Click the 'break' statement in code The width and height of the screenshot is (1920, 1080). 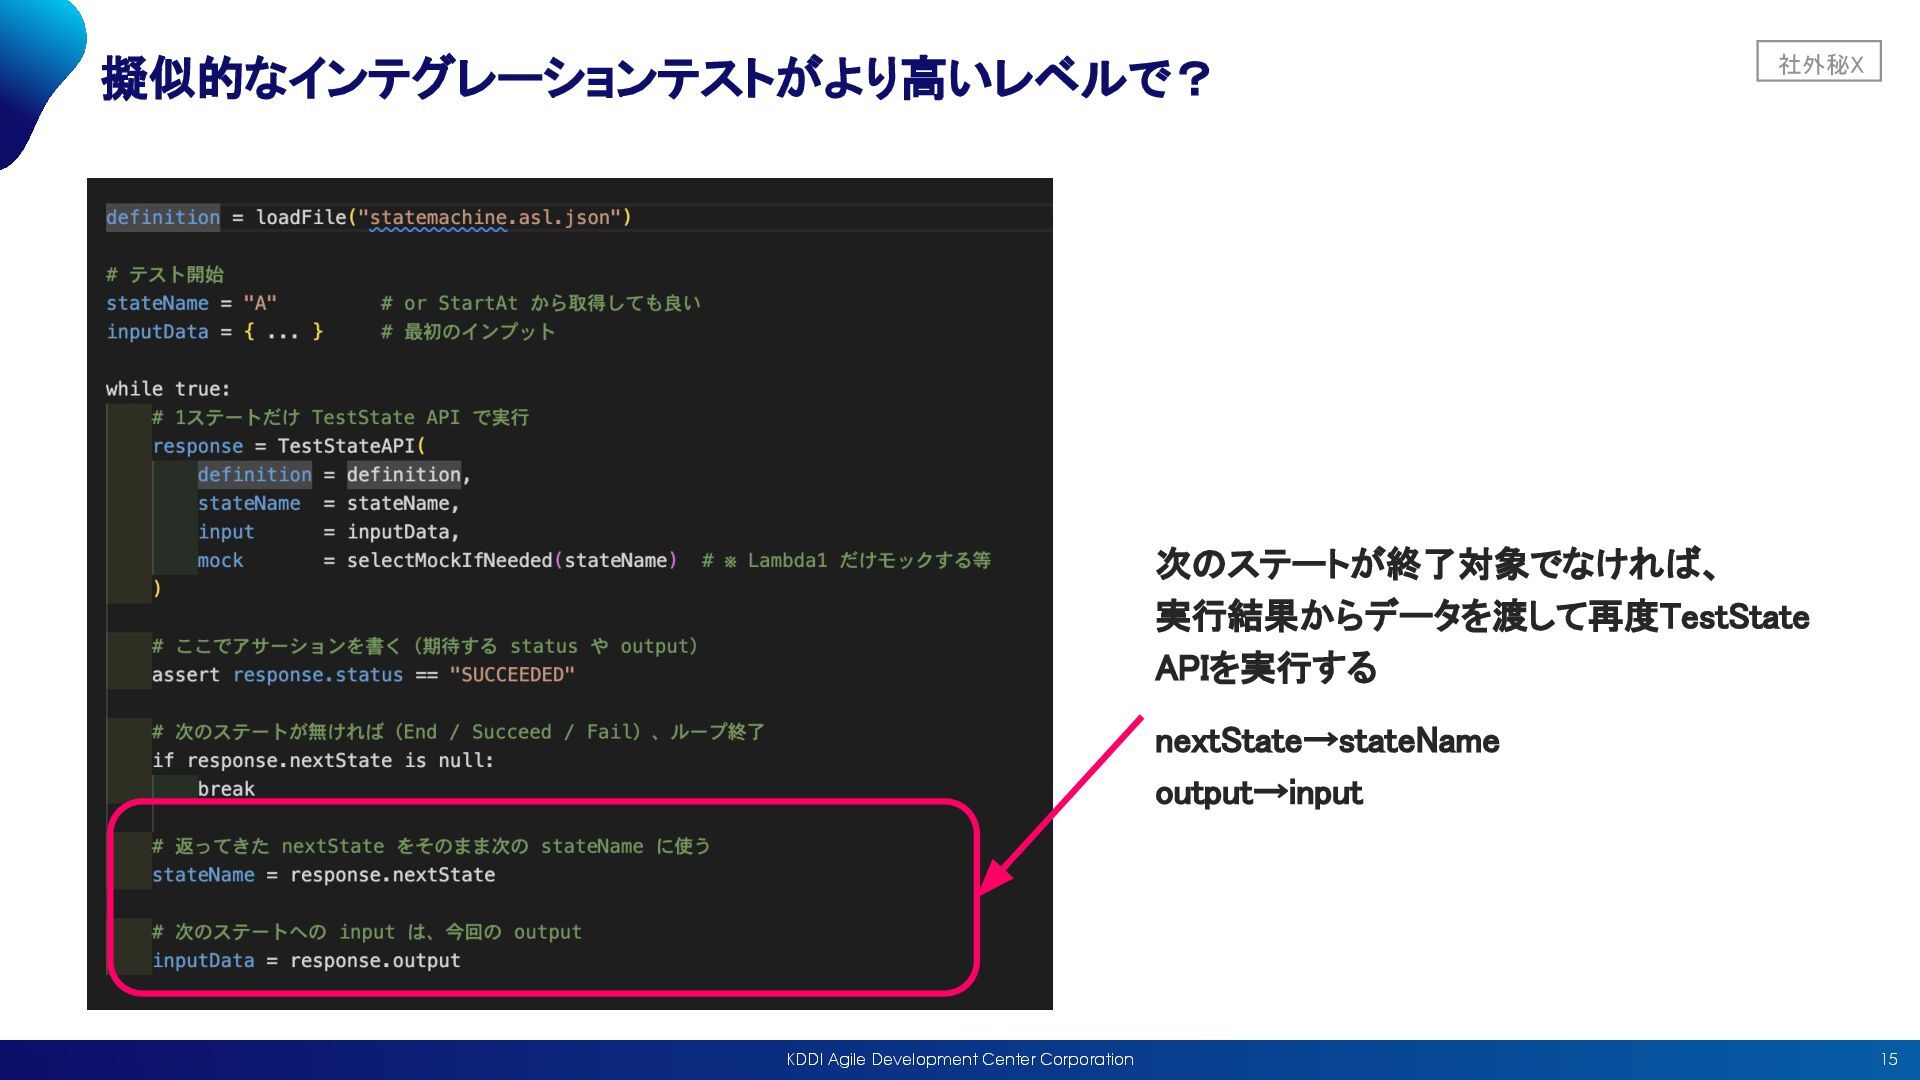pos(226,789)
